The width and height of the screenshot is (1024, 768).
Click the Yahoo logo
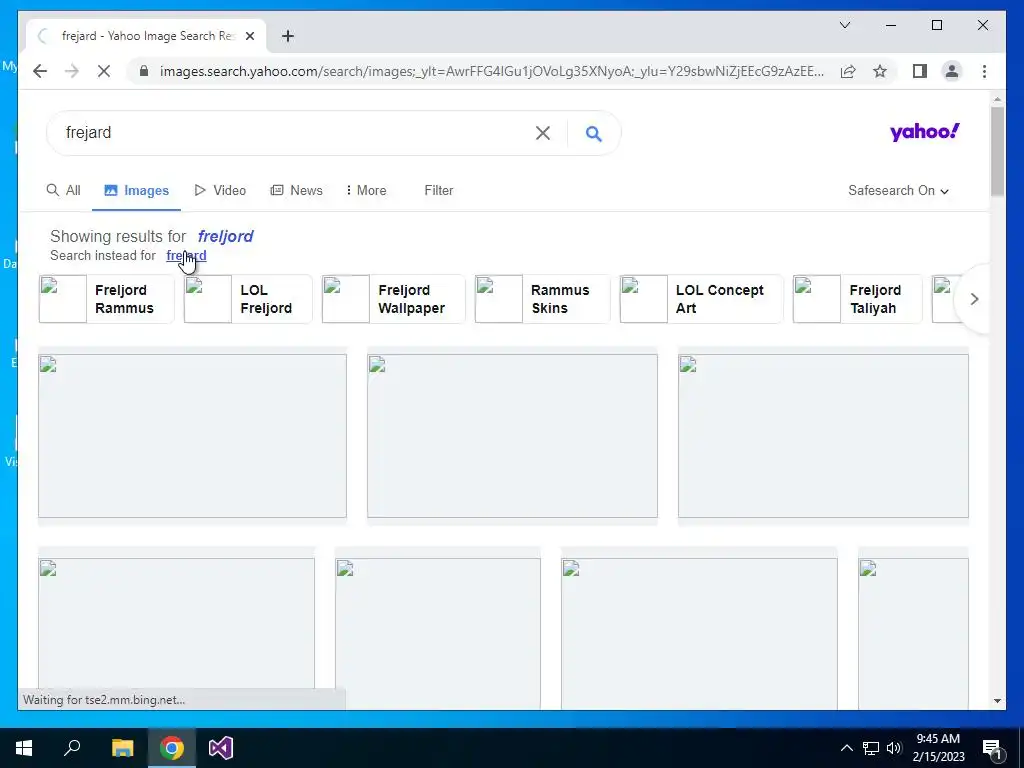[925, 132]
